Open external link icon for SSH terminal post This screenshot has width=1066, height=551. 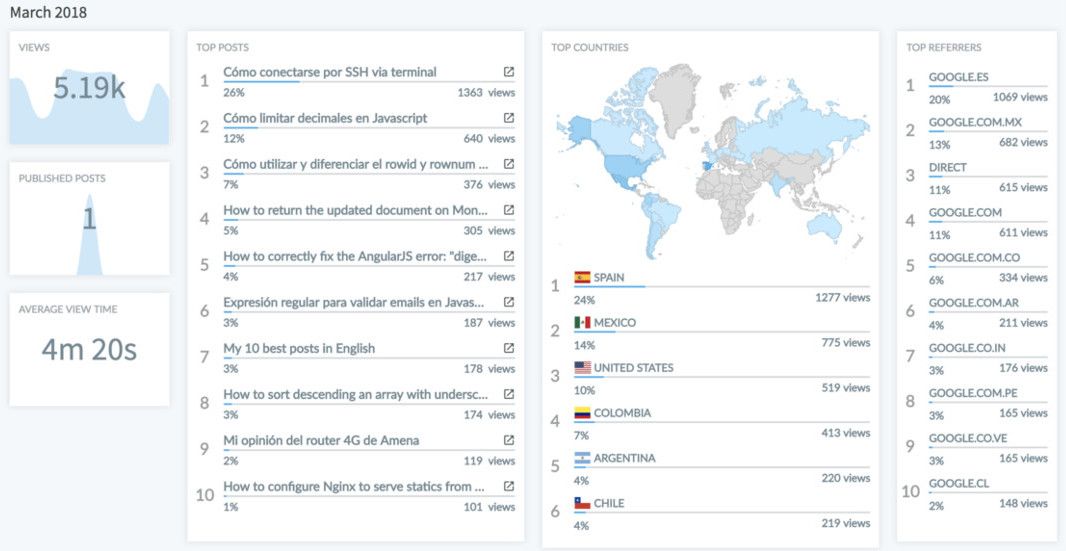[x=509, y=72]
